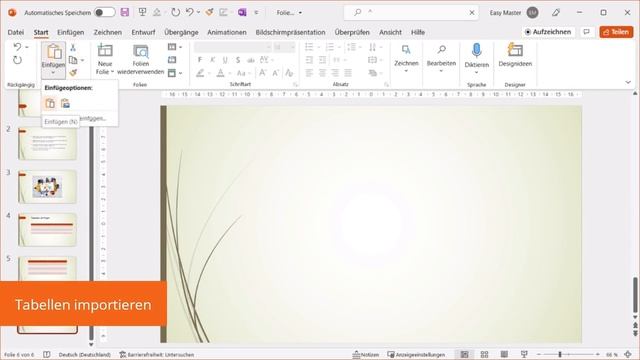Switch to the Einfügen ribbon tab
Screen dimensions: 640x360
pos(71,32)
